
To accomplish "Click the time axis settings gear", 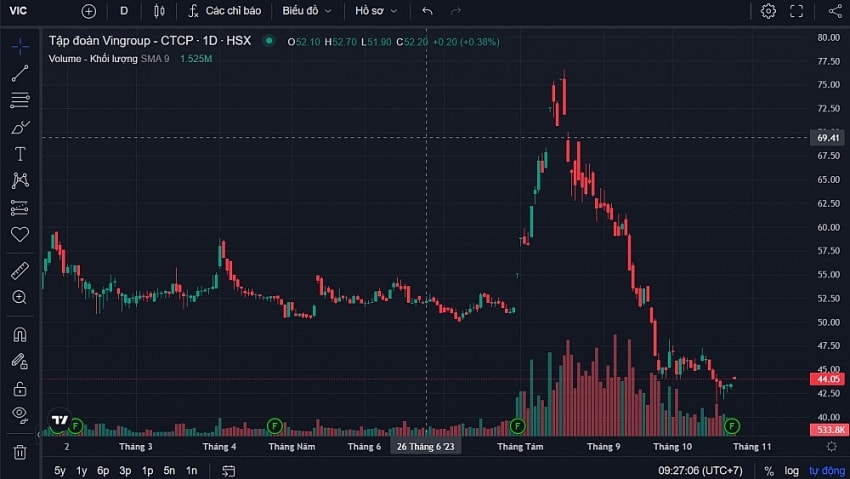I will (x=832, y=446).
